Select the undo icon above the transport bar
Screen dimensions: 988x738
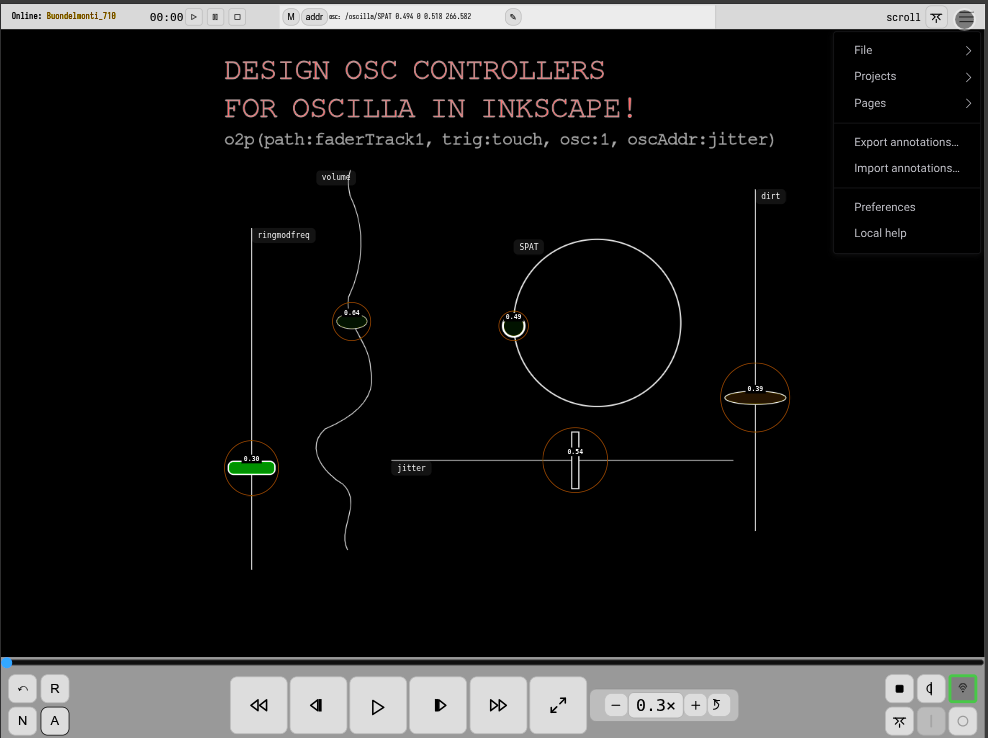21,688
